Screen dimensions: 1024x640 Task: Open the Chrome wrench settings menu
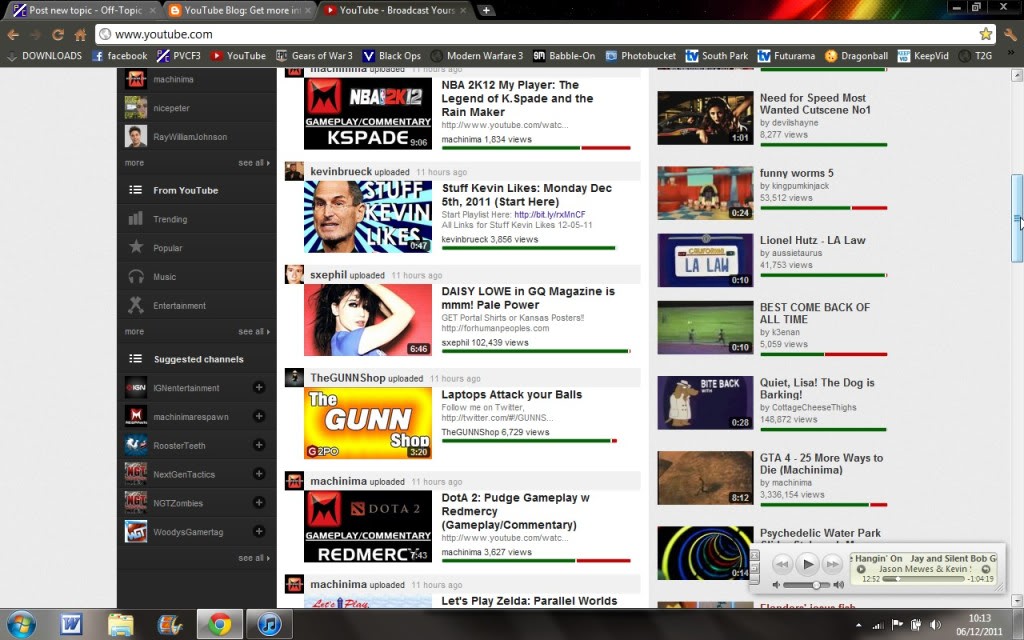1010,35
